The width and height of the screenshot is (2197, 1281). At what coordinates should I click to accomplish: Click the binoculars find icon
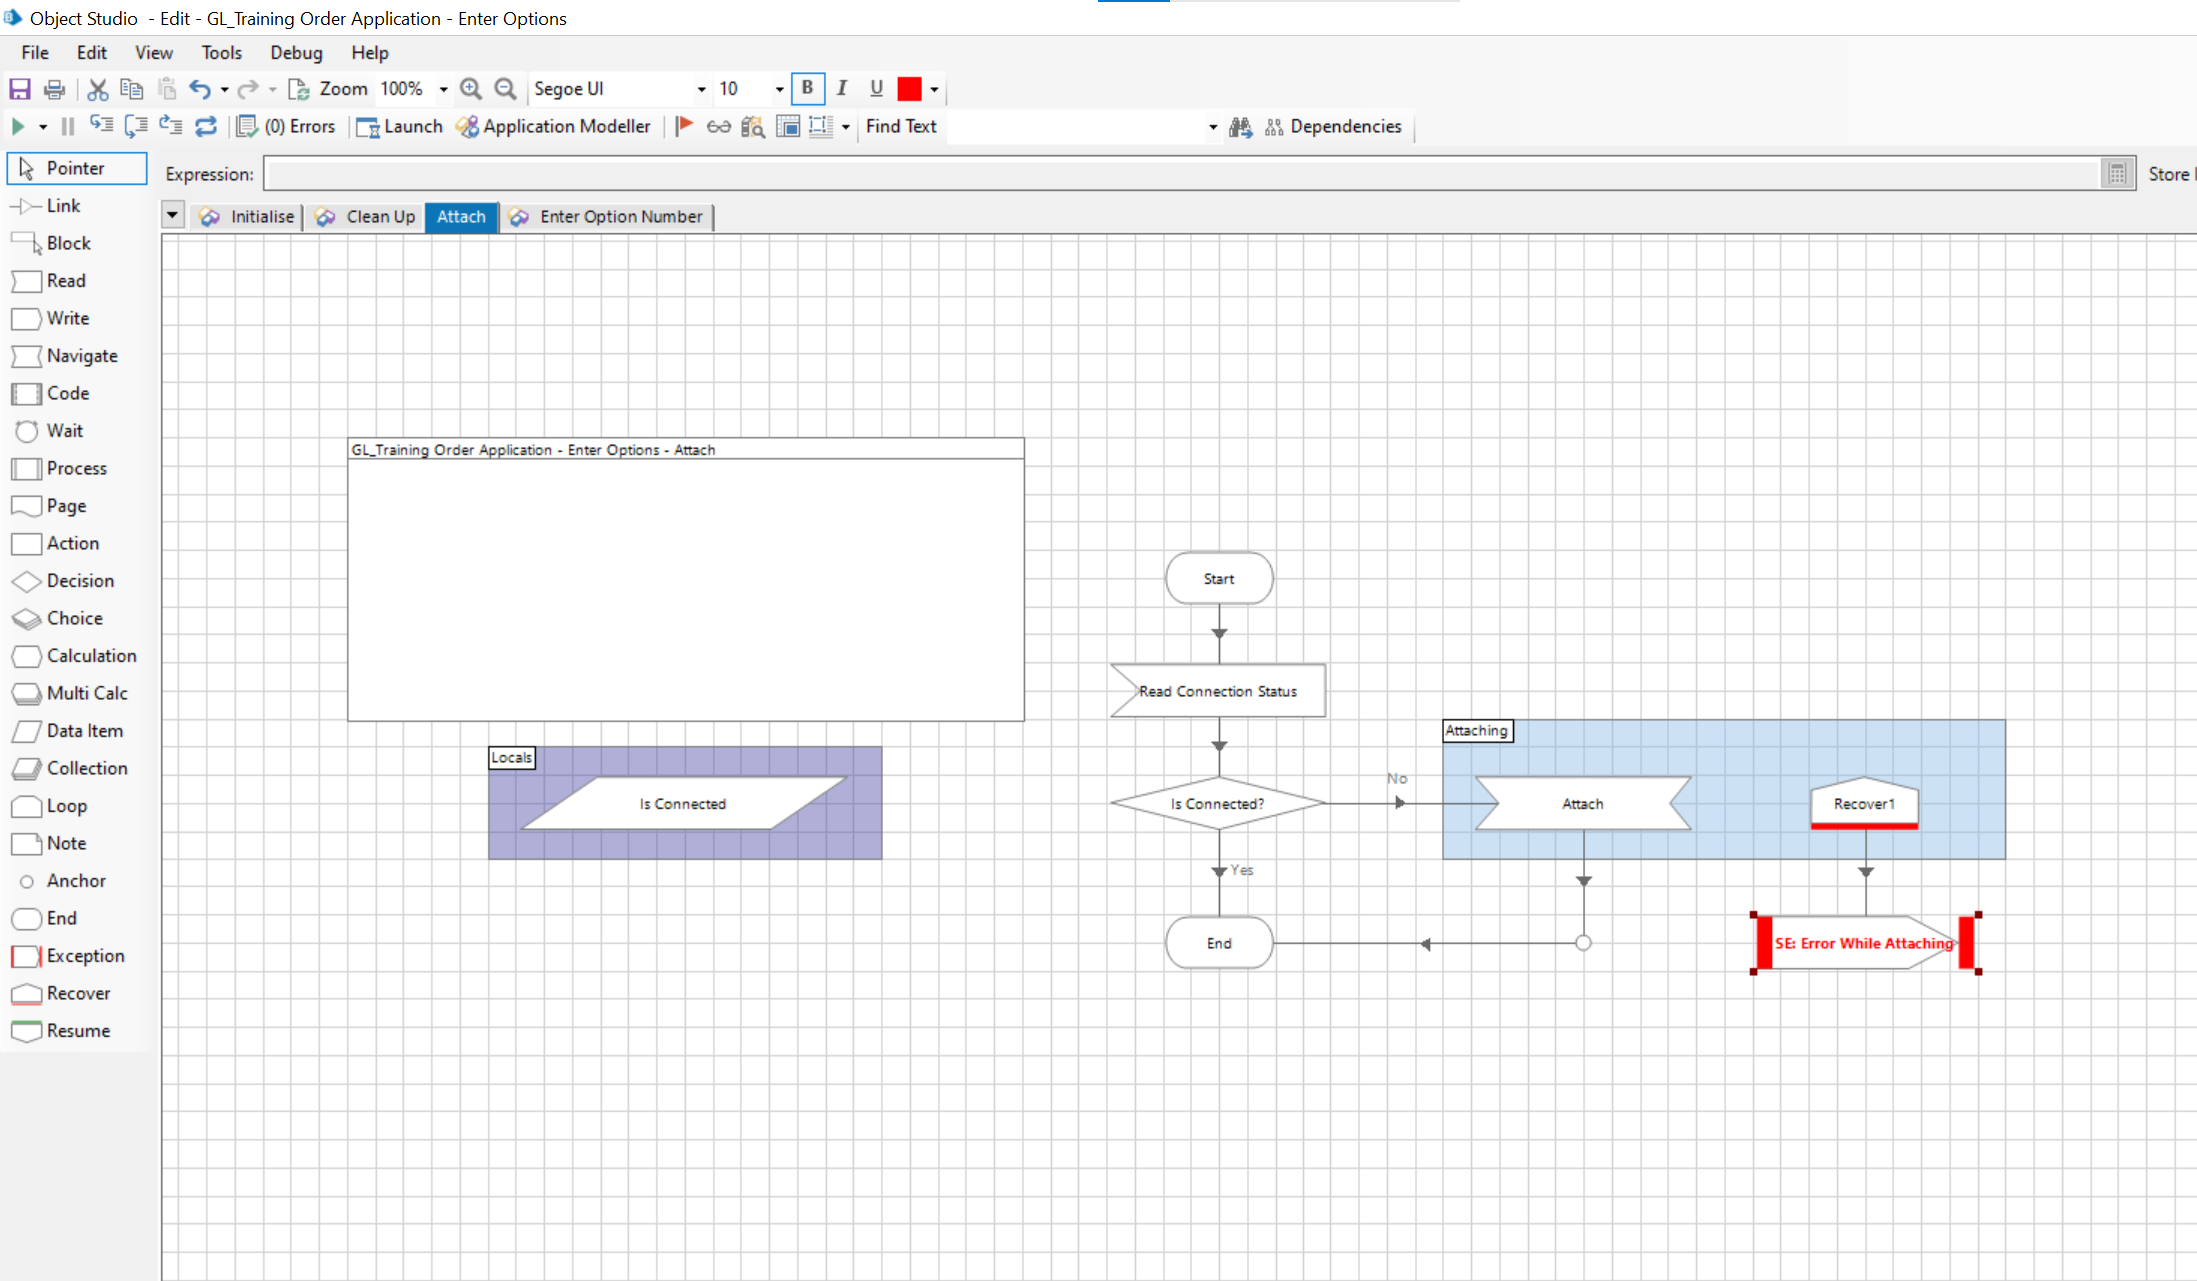point(1240,126)
